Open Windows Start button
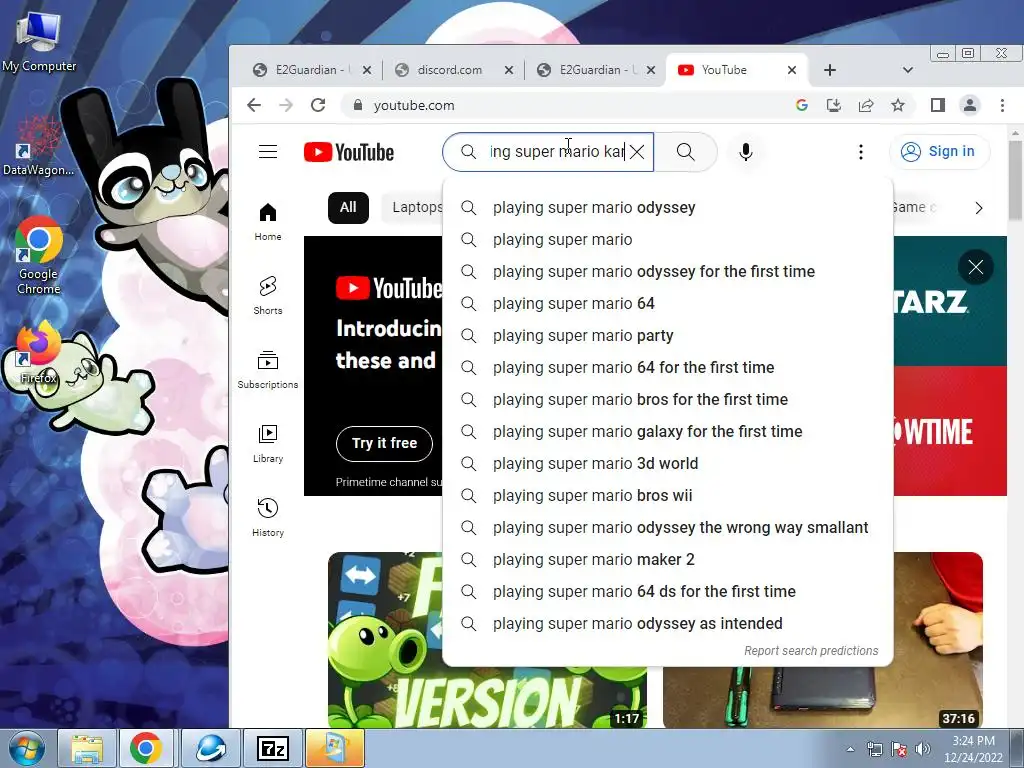This screenshot has width=1024, height=768. 27,748
